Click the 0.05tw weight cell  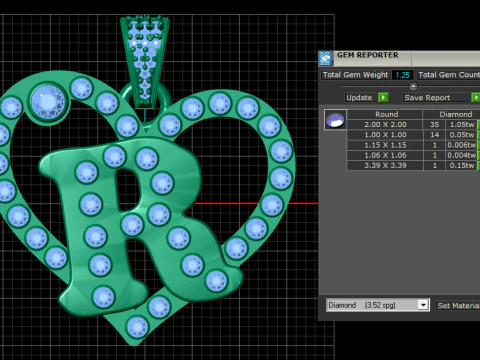tap(462, 135)
